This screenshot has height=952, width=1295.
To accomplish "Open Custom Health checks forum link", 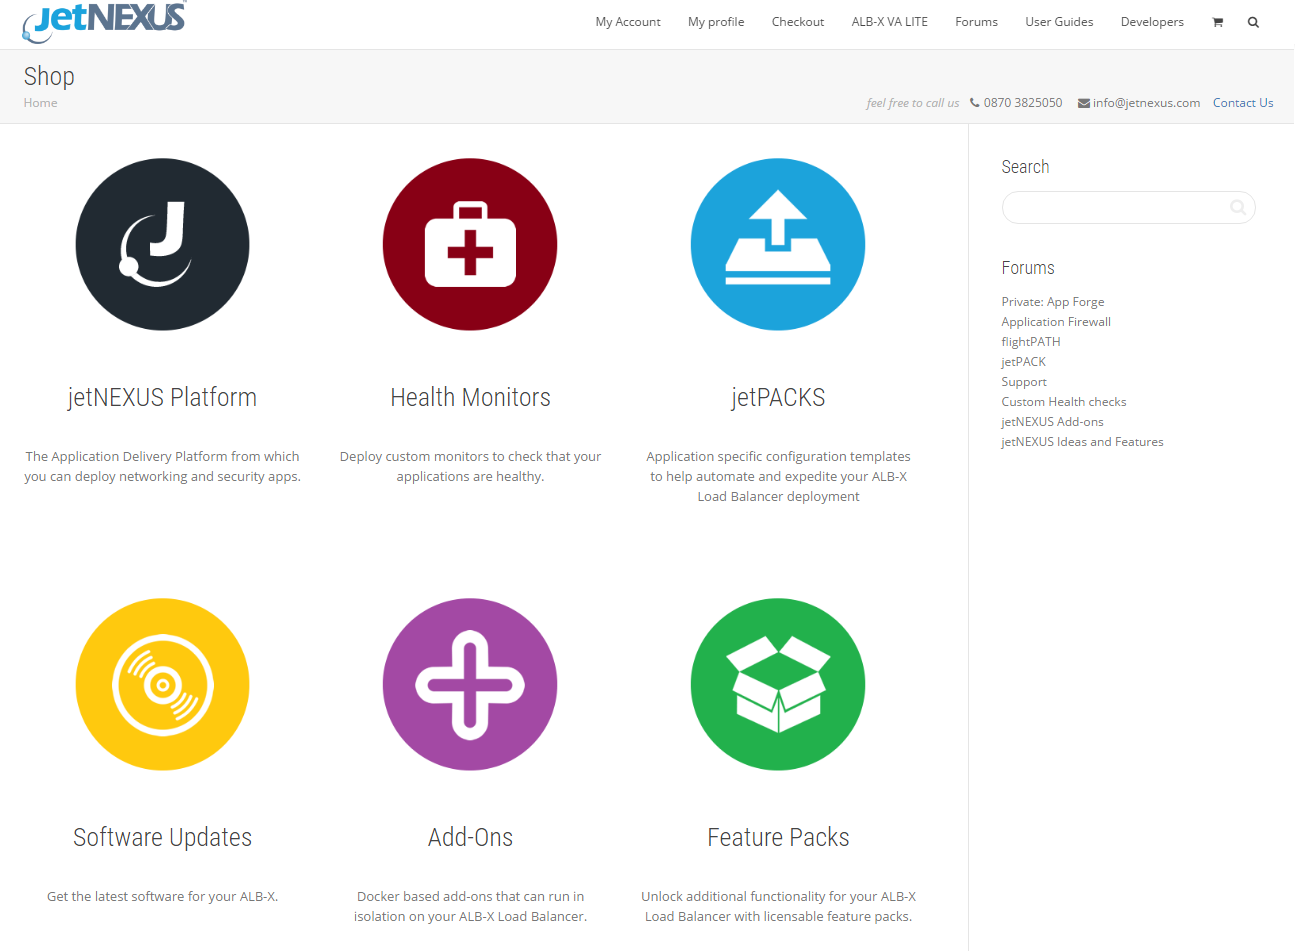I will coord(1064,402).
